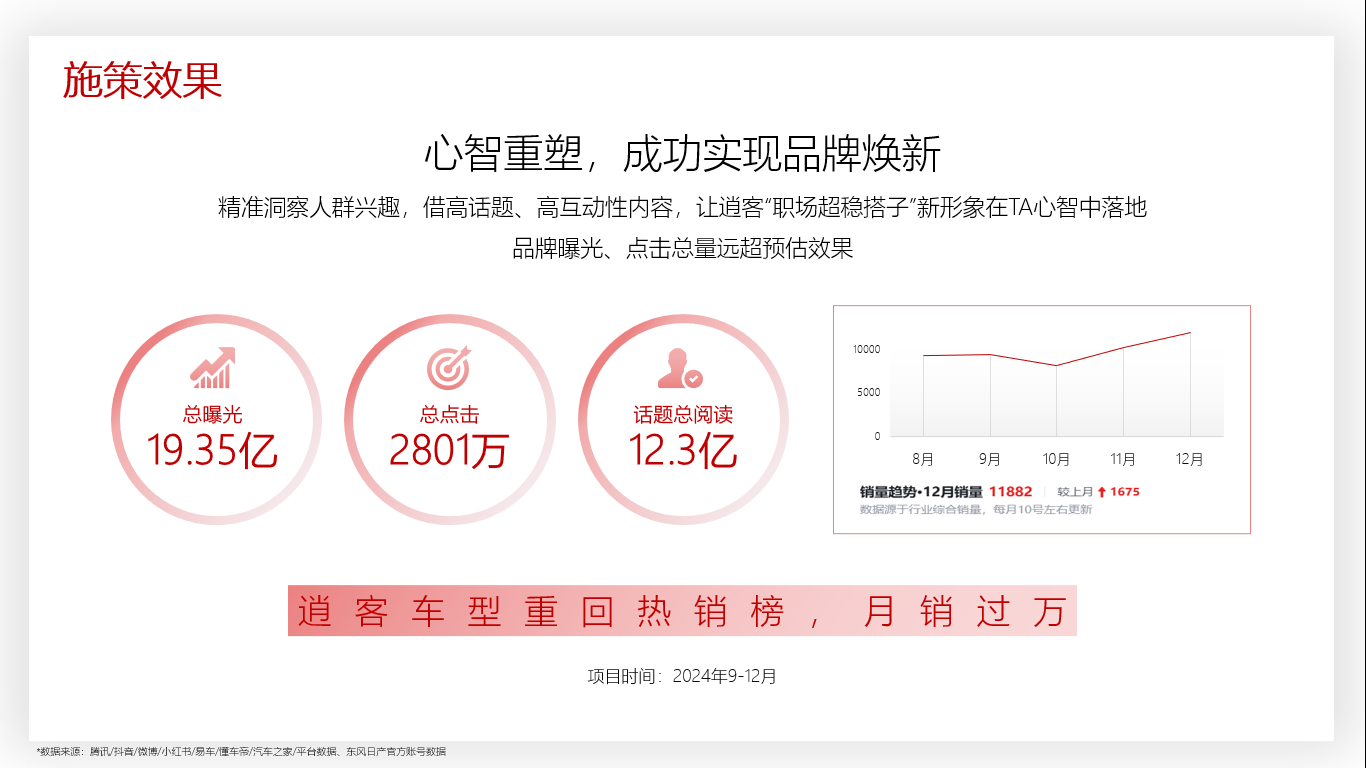Screen dimensions: 1366x768
Task: Select the 施策效果 slide title
Action: pyautogui.click(x=142, y=80)
